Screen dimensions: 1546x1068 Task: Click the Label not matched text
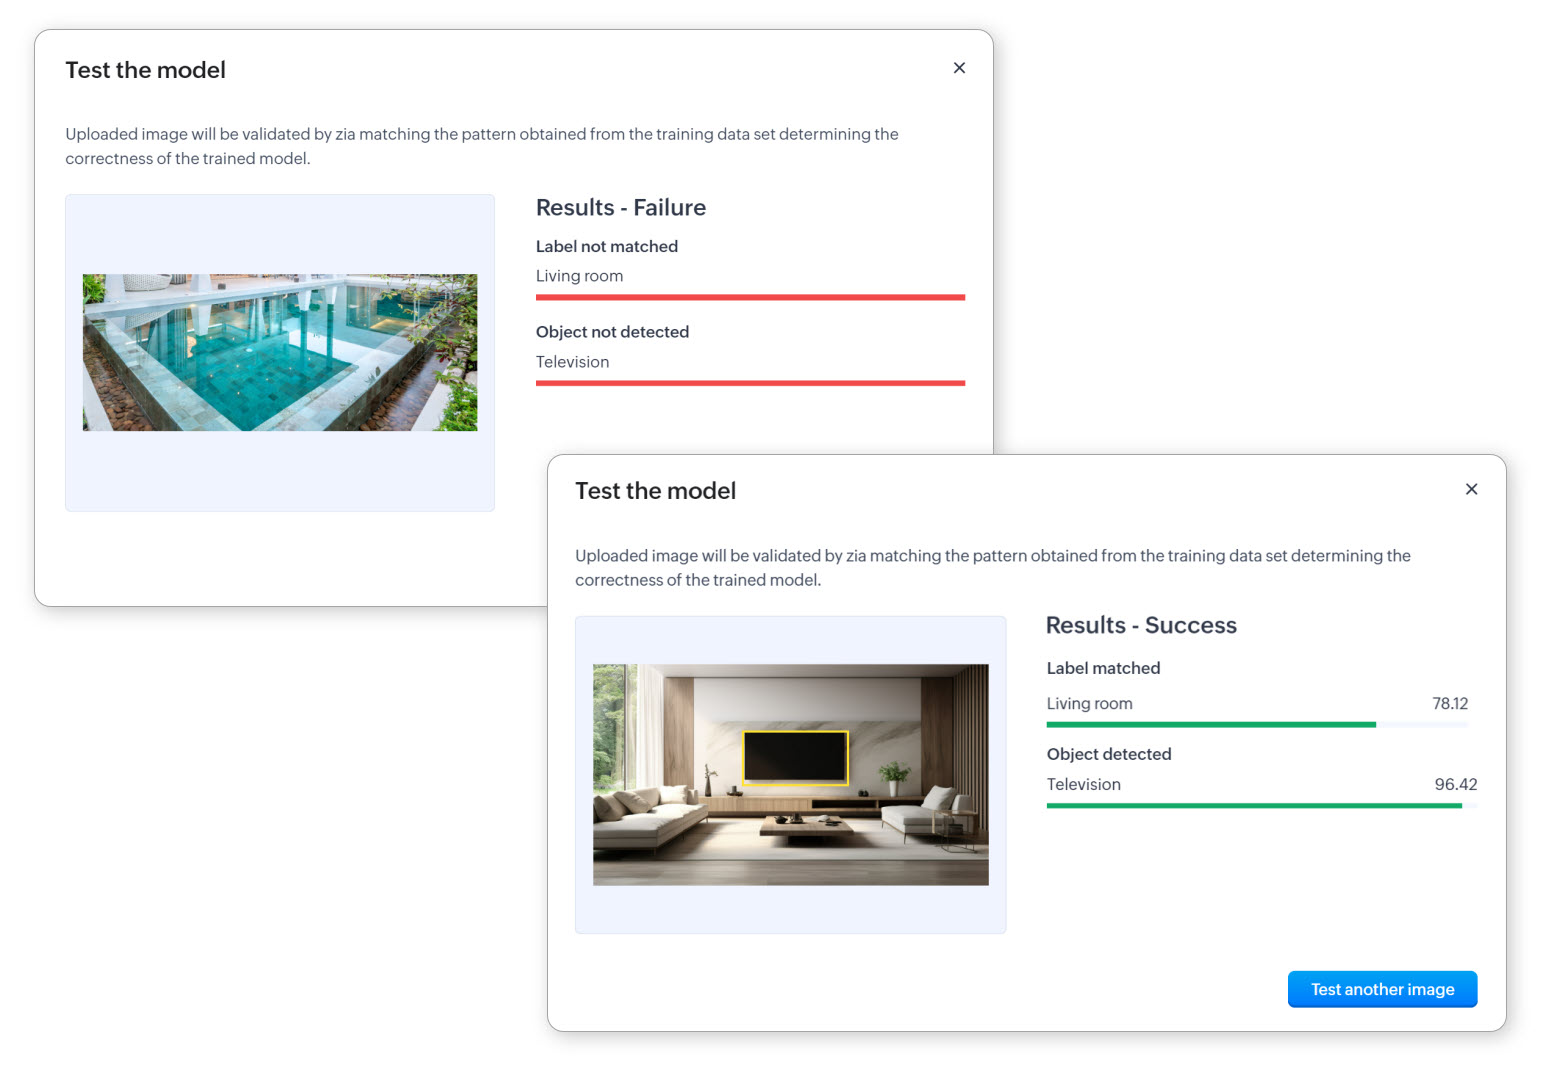[x=606, y=246]
